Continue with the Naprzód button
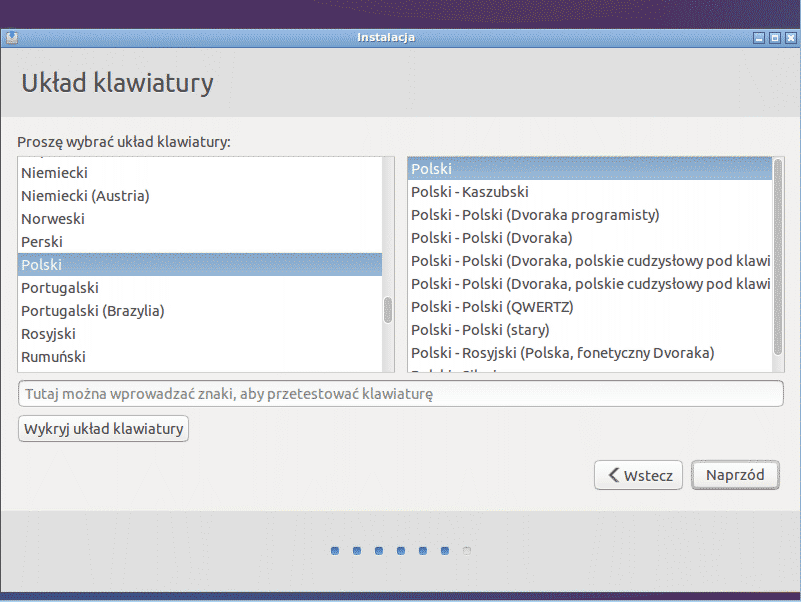Viewport: 801px width, 602px height. pos(735,475)
